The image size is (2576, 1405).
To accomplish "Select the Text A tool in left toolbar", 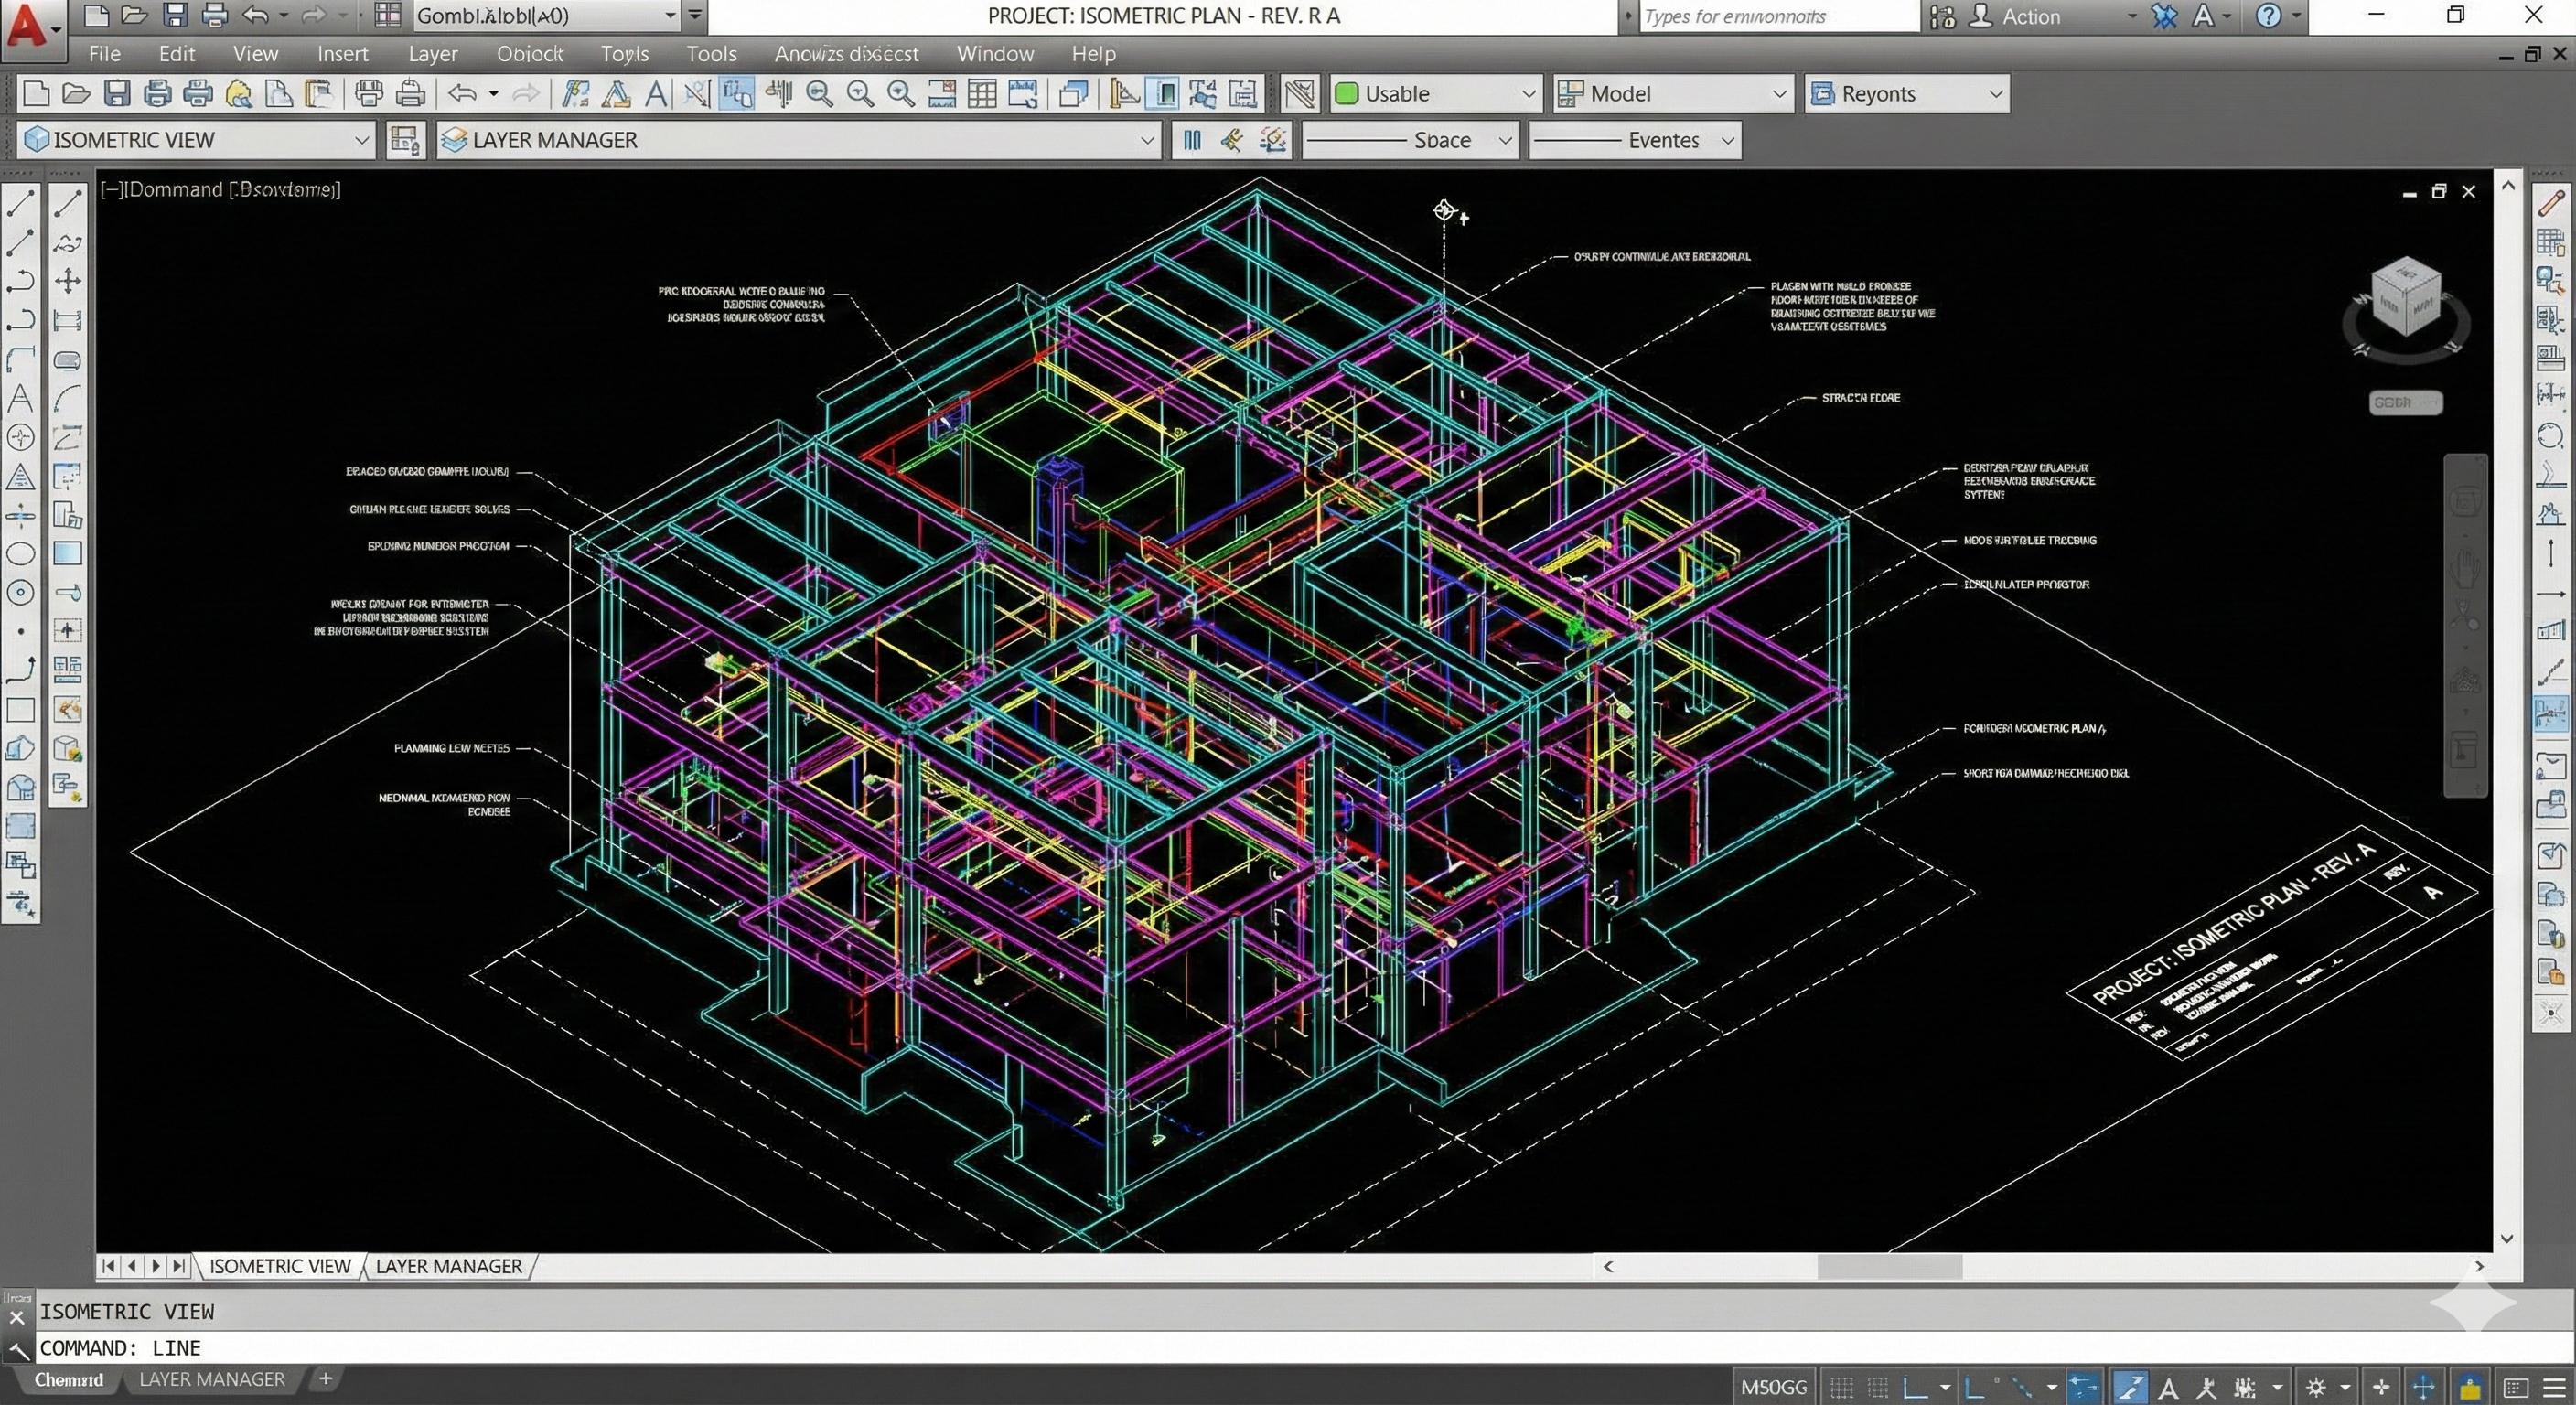I will click(x=20, y=398).
